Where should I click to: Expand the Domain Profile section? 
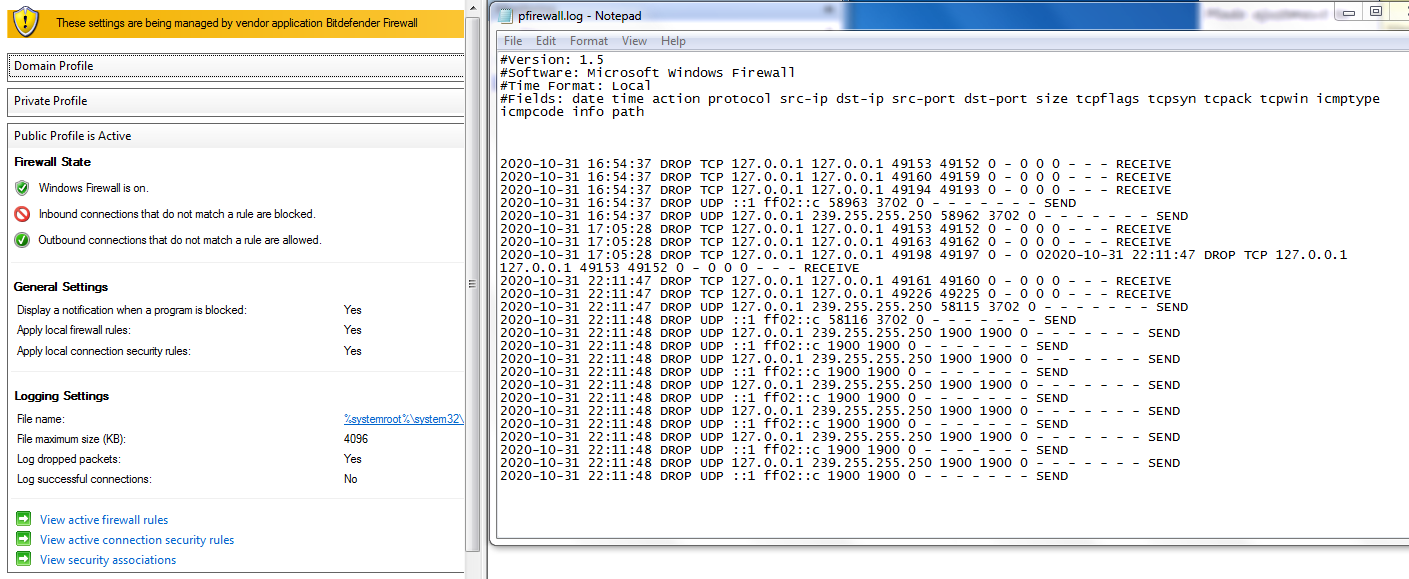(x=236, y=66)
